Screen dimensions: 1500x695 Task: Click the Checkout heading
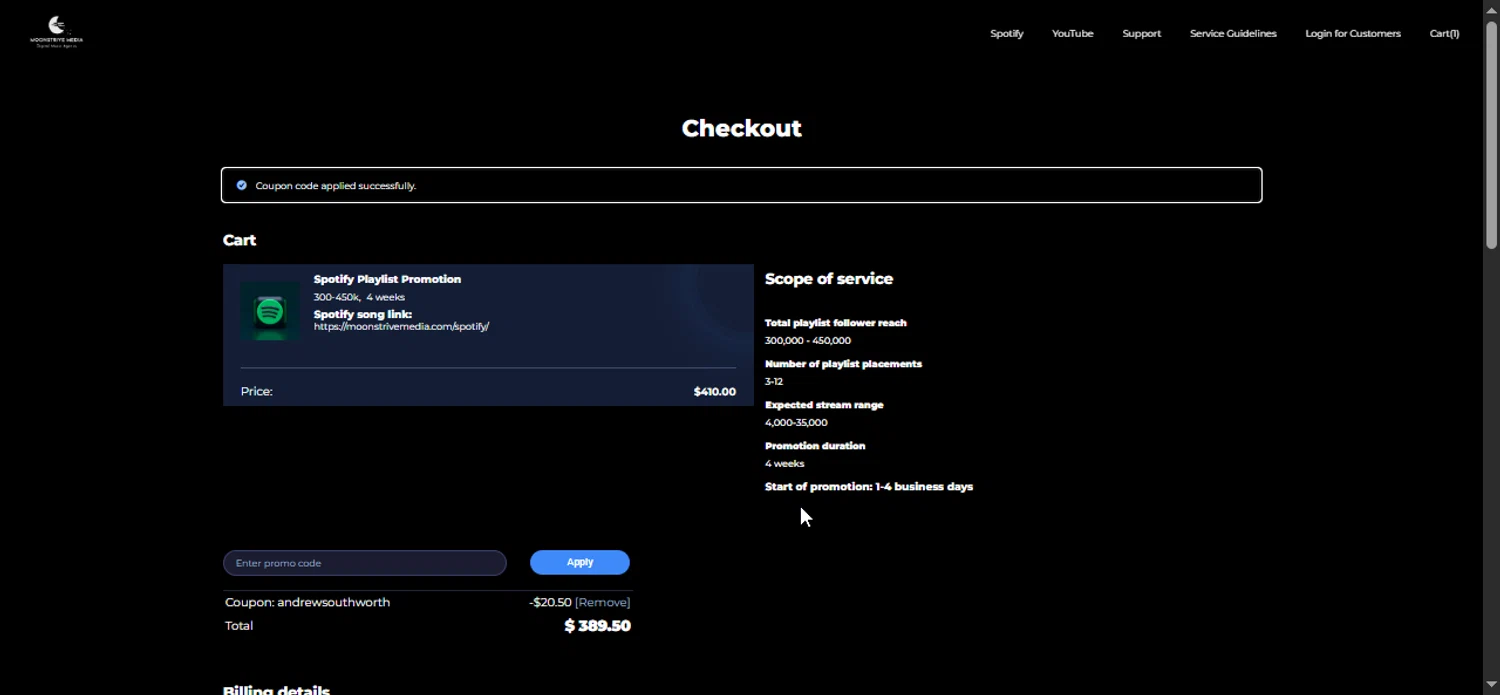[741, 128]
